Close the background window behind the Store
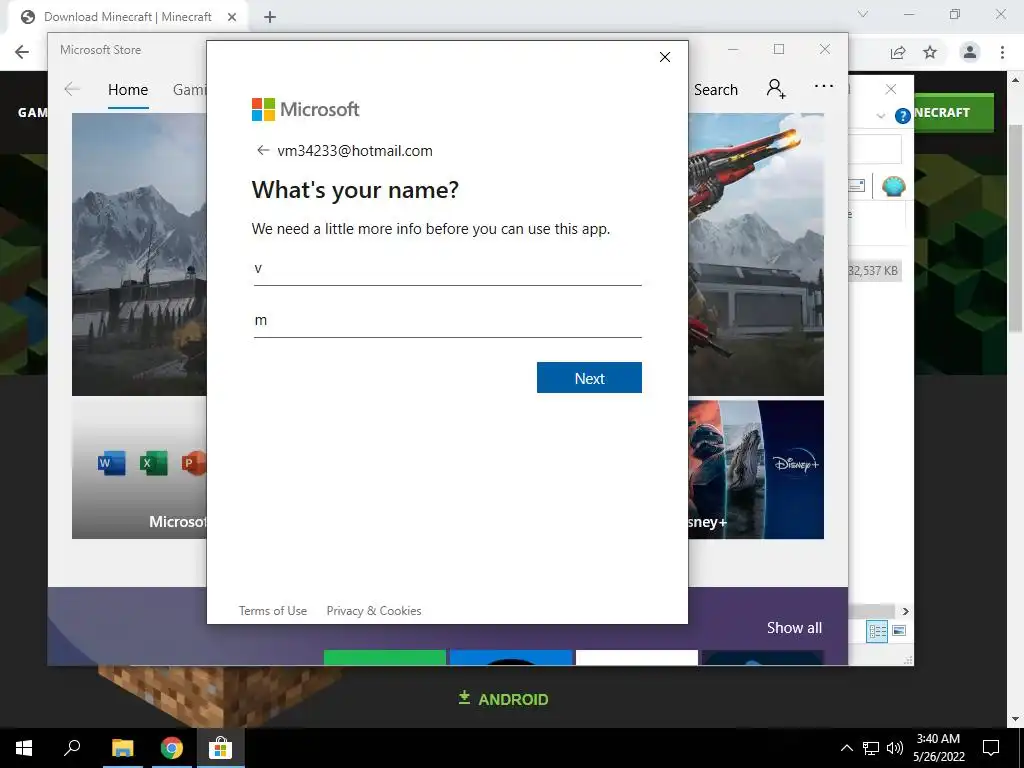The width and height of the screenshot is (1024, 768). click(x=891, y=89)
